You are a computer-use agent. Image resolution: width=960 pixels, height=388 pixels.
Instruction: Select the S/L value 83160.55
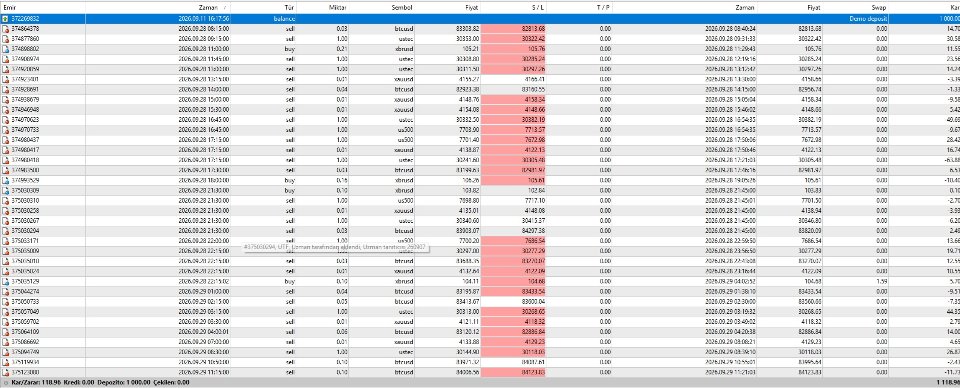coord(533,90)
